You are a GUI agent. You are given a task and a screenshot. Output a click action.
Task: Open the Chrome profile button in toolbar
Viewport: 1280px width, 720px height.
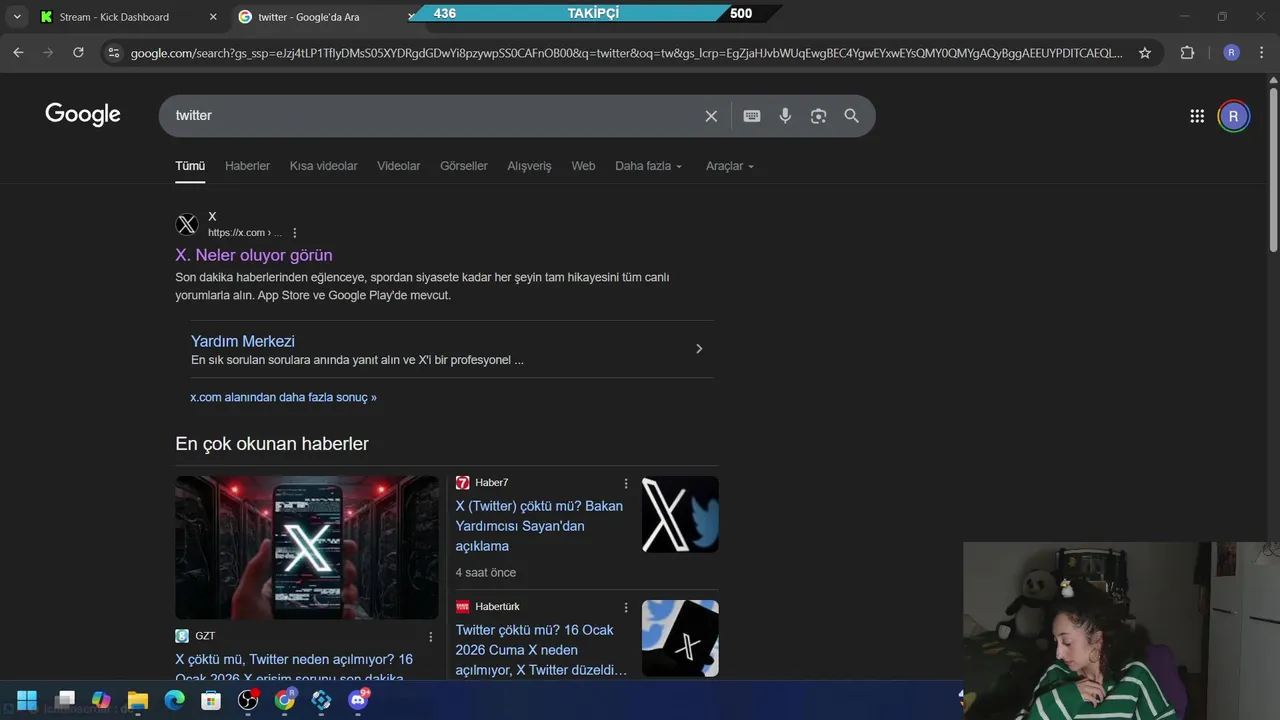click(1231, 53)
